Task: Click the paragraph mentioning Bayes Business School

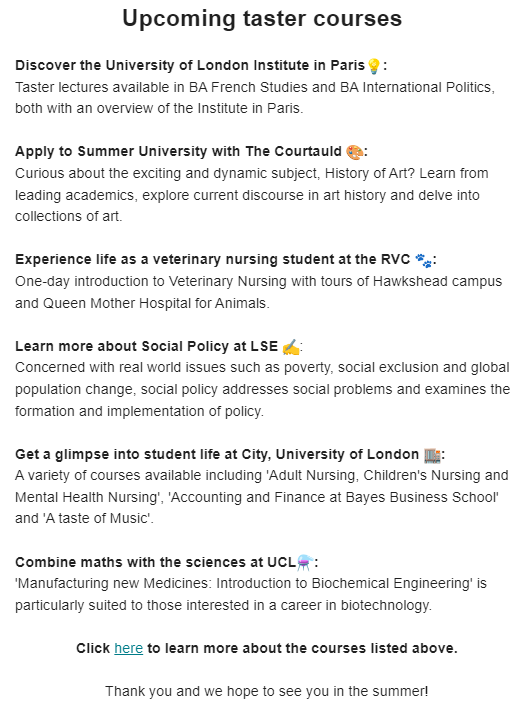Action: tap(262, 497)
